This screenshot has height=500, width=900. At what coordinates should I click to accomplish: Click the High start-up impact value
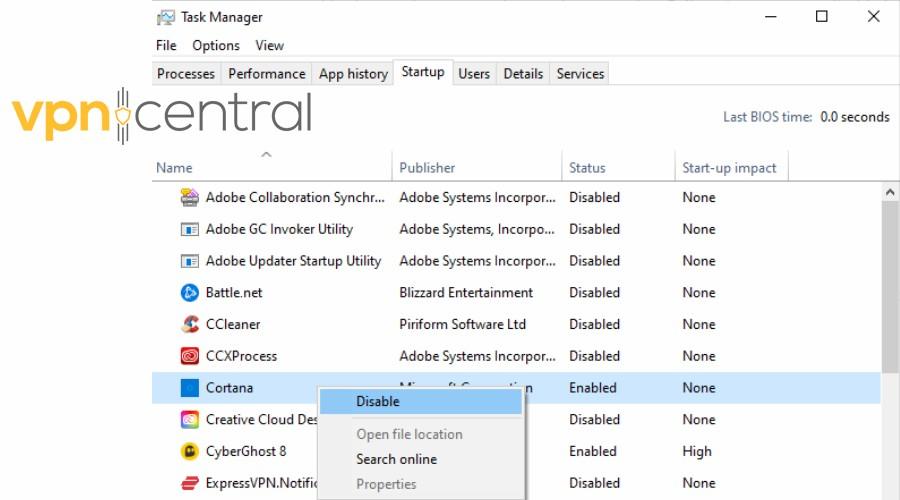697,451
